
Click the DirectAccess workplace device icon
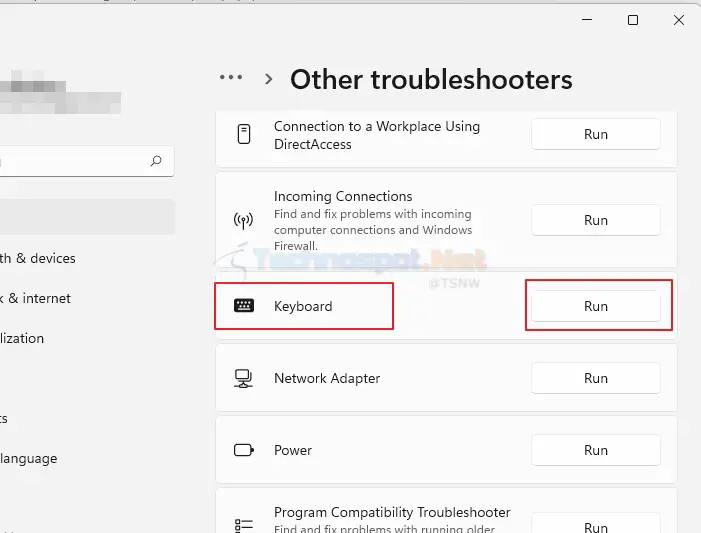[x=244, y=134]
